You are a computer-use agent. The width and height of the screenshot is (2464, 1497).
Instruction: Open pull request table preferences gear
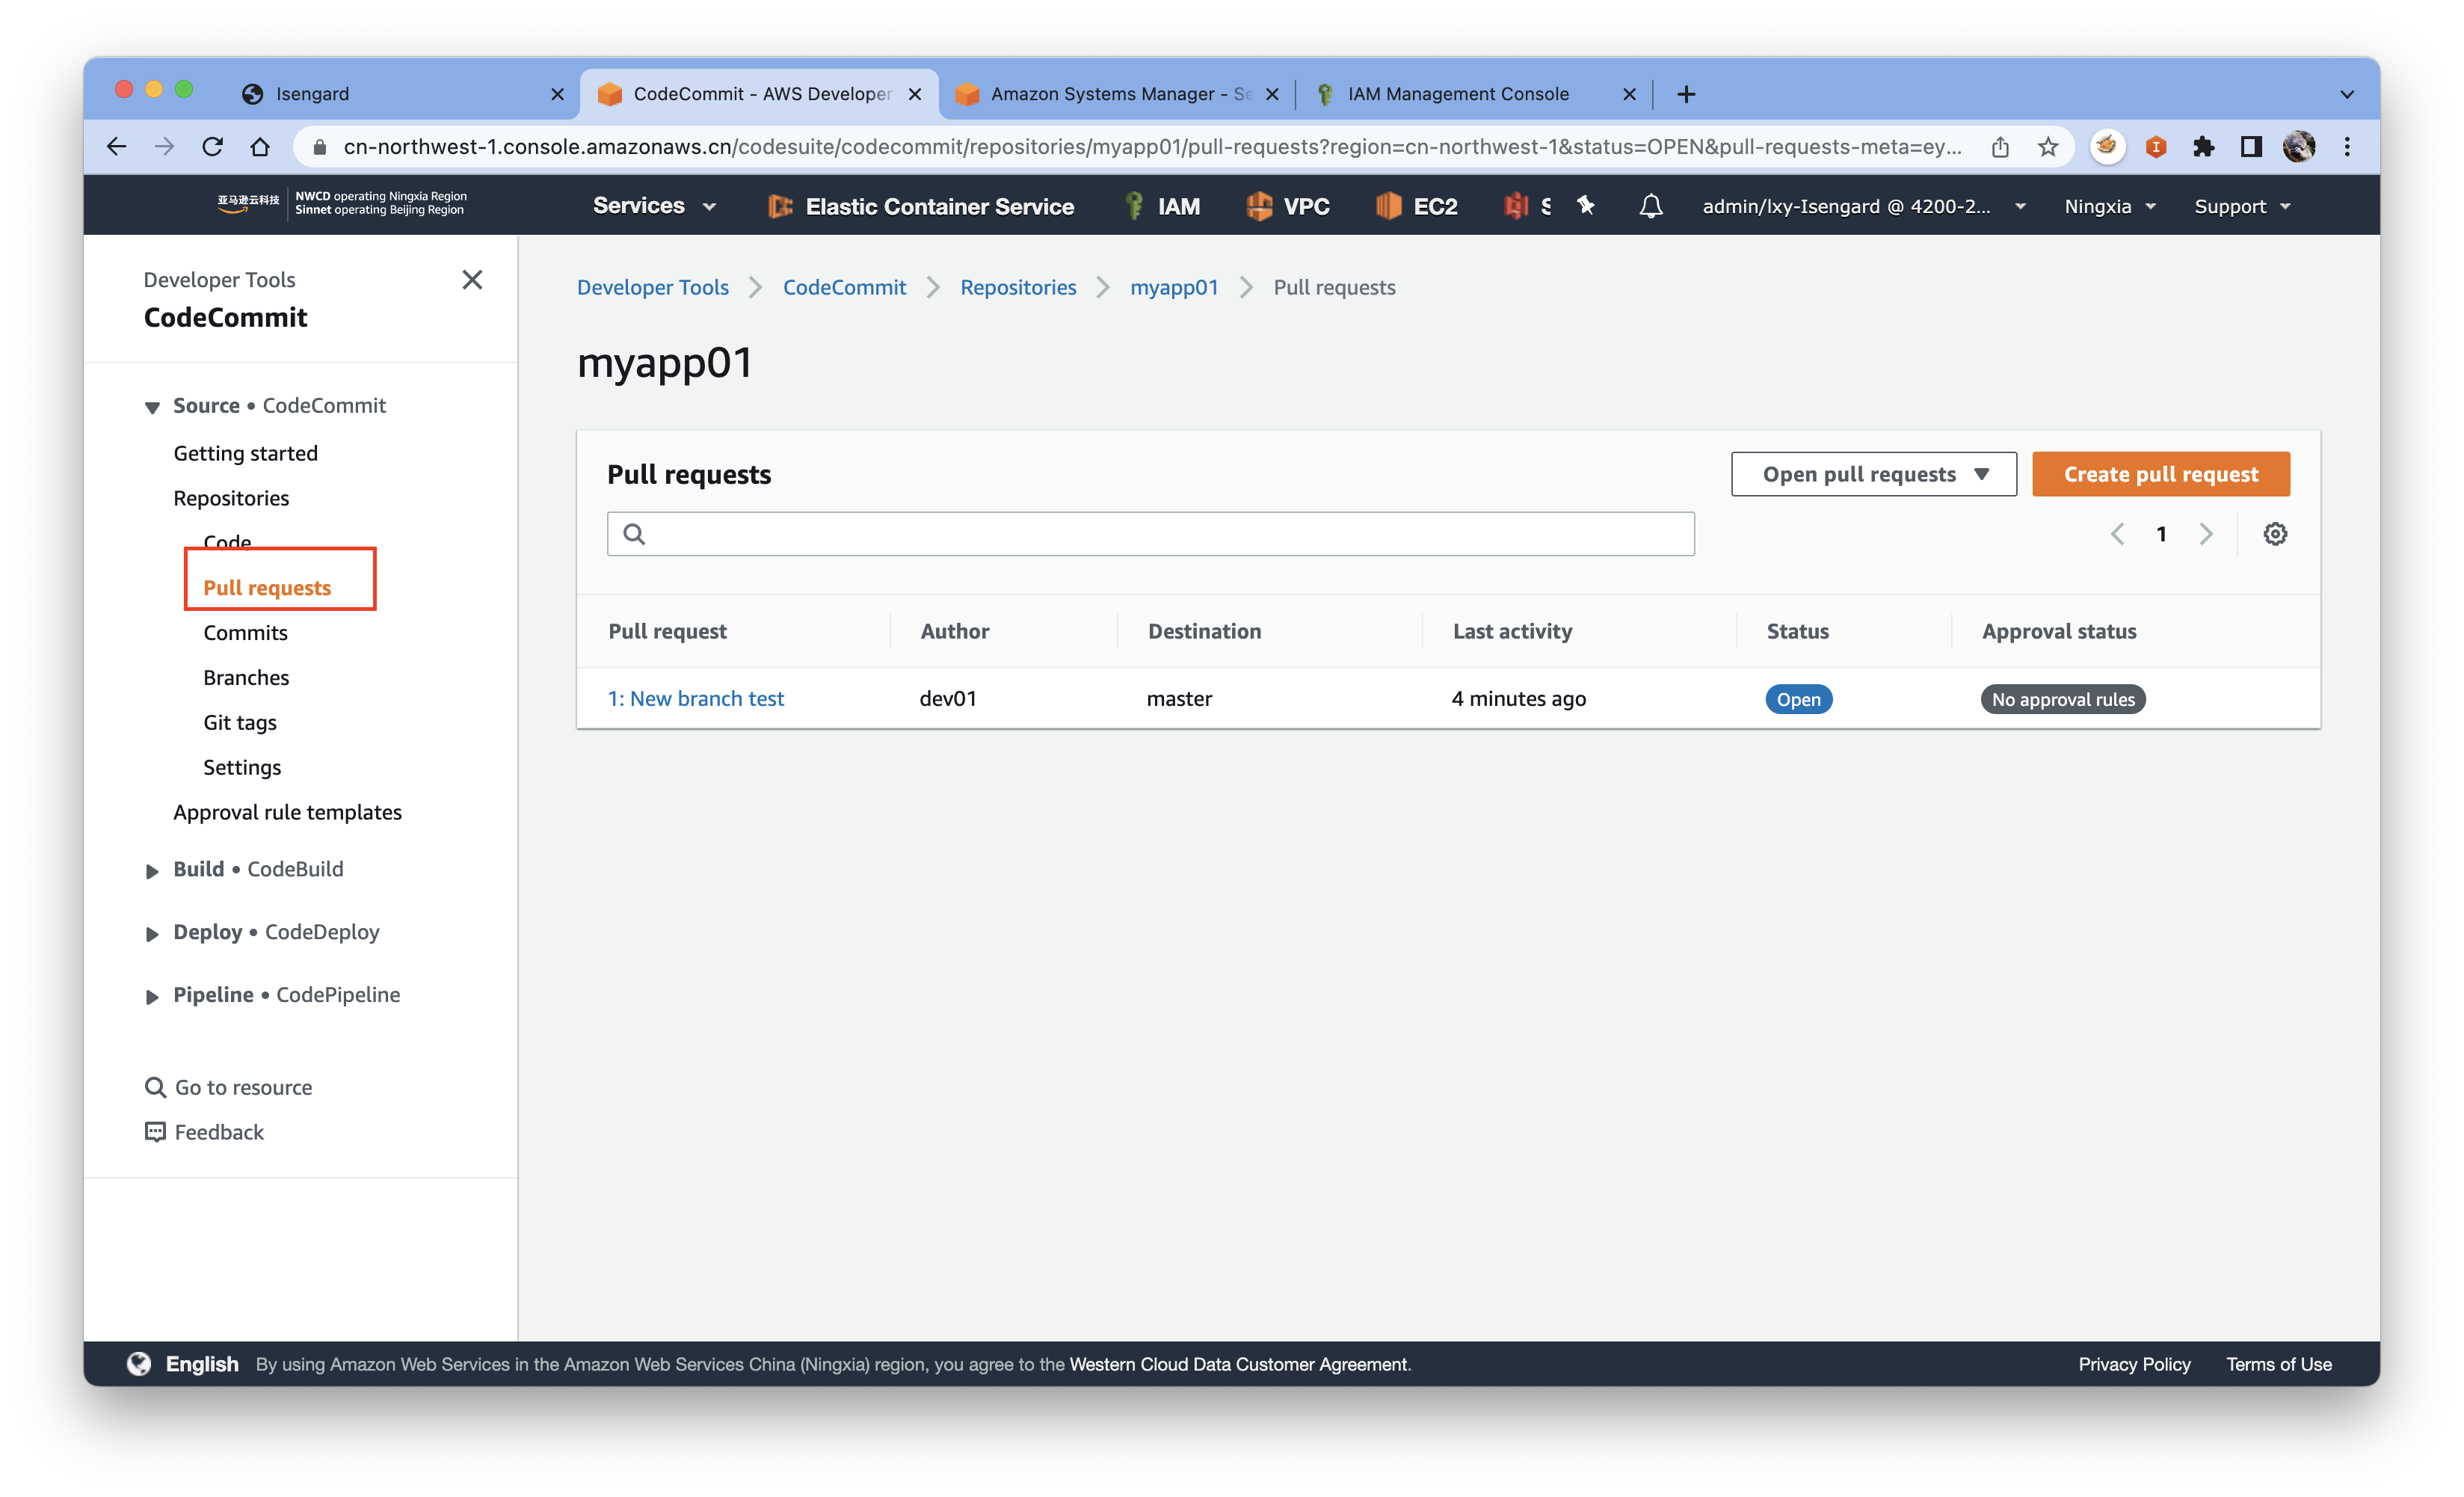2275,534
